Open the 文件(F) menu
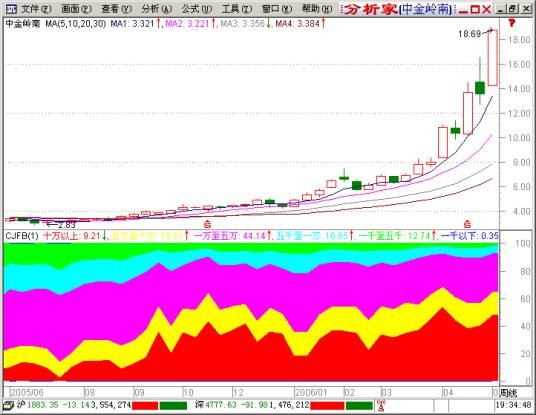This screenshot has width=536, height=415. (36, 9)
